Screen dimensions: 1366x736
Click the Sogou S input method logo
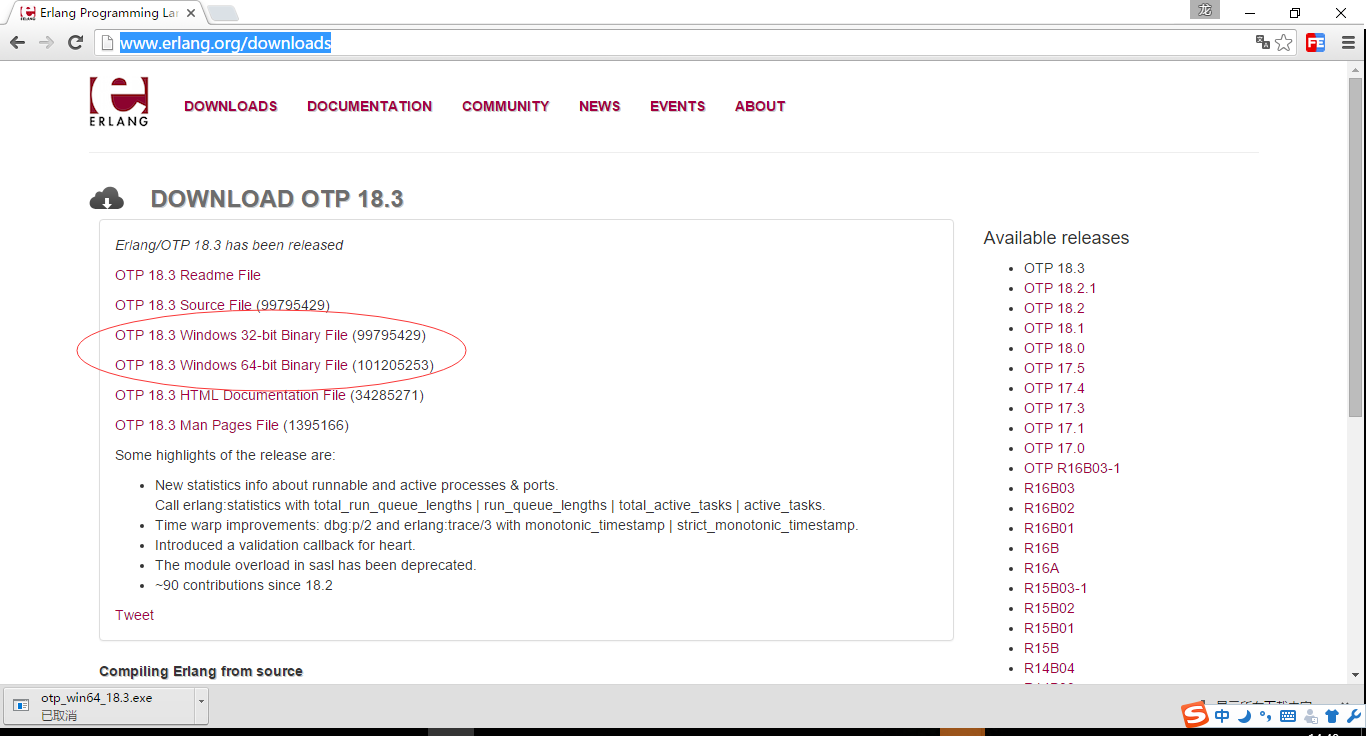tap(1195, 716)
